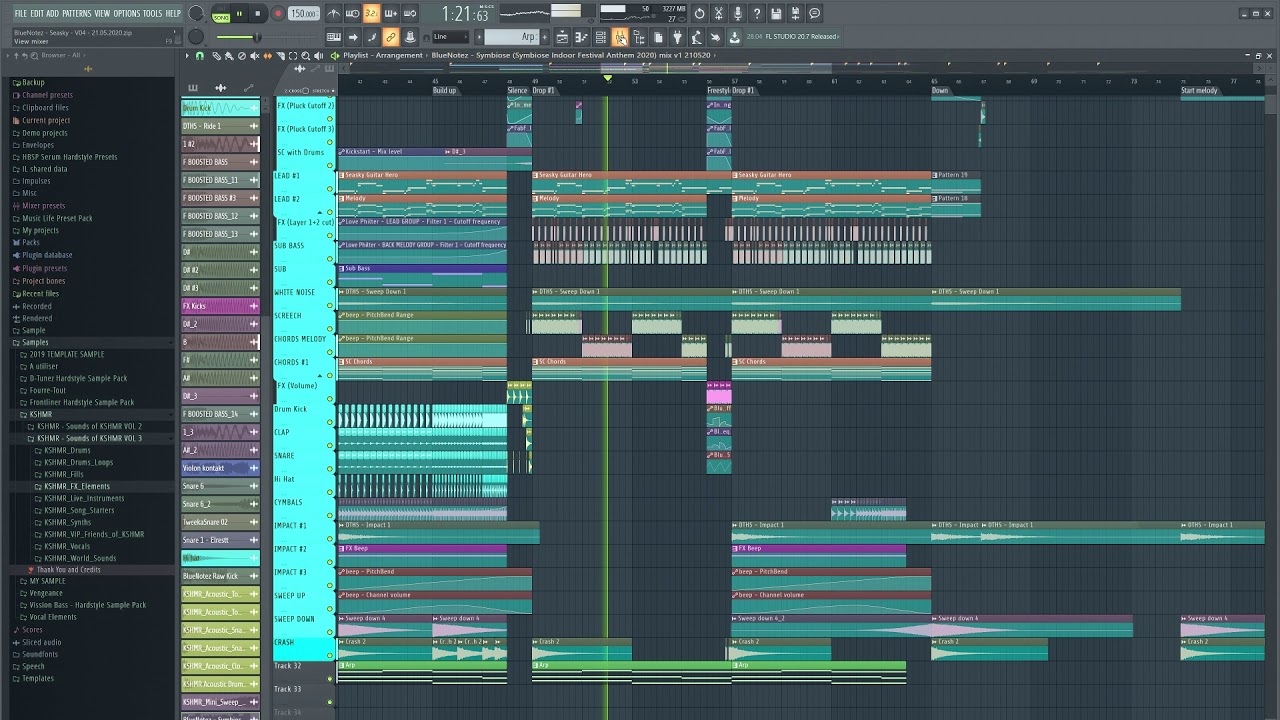Click the question mark help icon

tap(757, 13)
